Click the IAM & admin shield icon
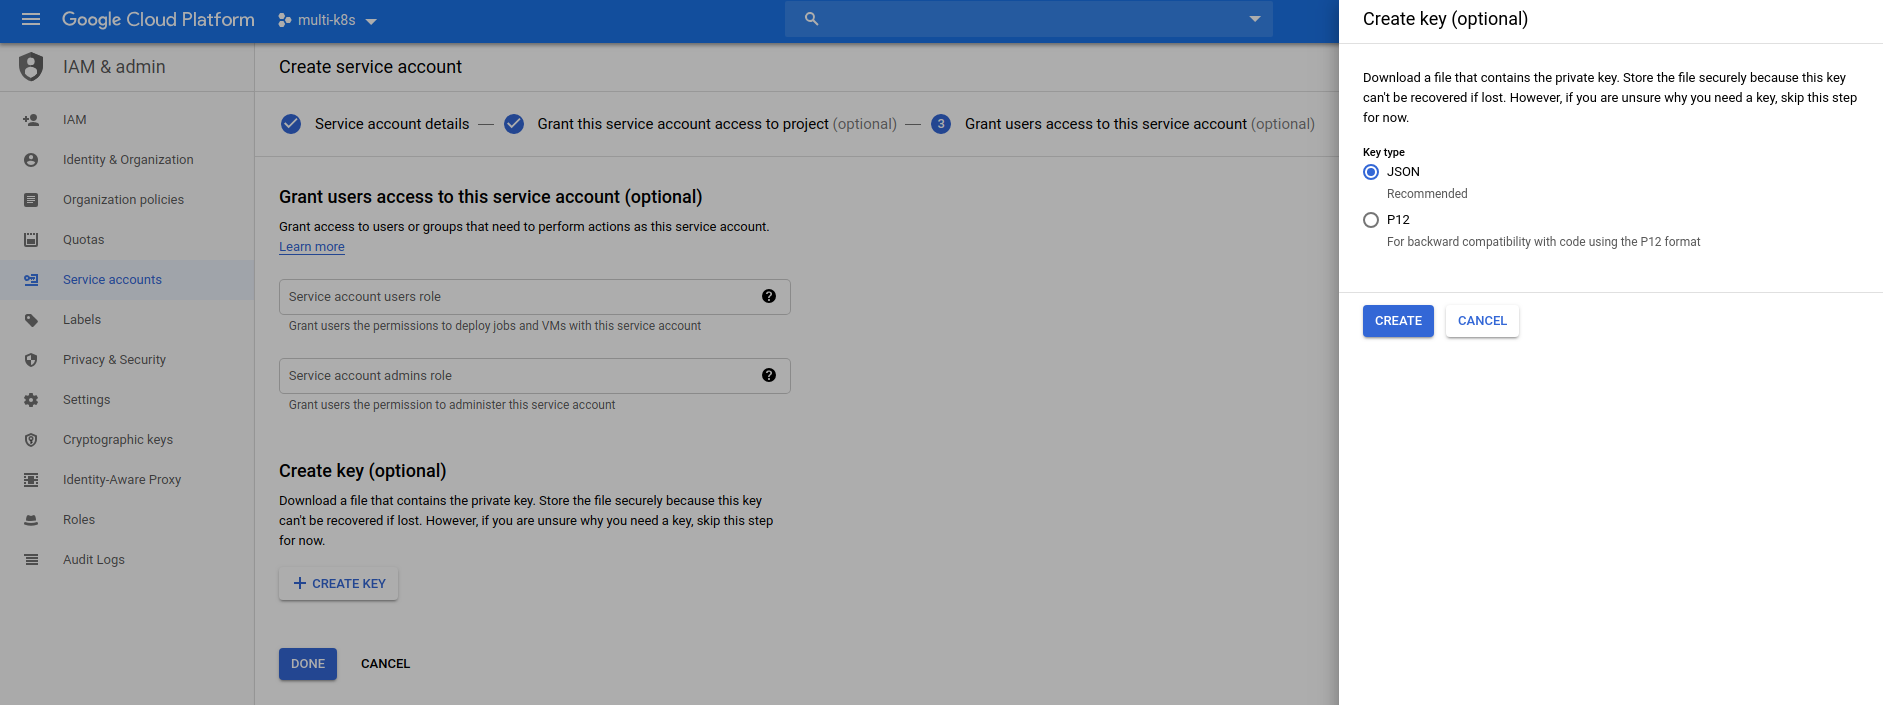 point(31,67)
